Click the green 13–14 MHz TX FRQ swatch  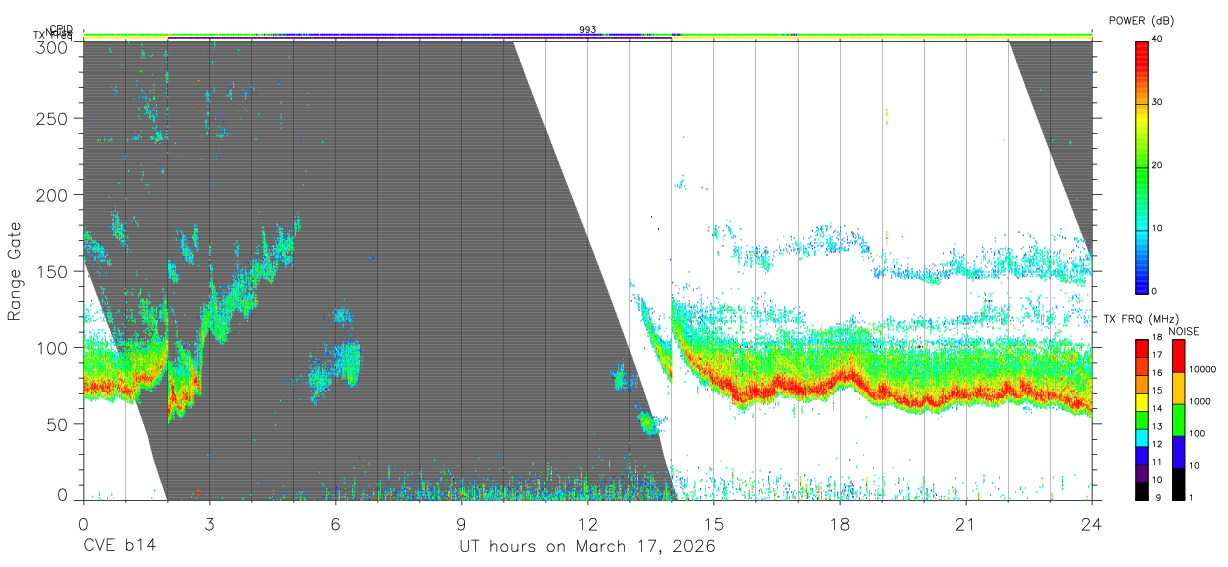coord(1141,419)
